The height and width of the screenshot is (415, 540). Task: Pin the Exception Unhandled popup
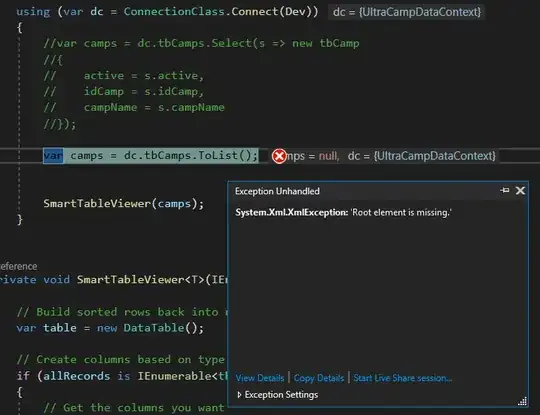coord(505,190)
